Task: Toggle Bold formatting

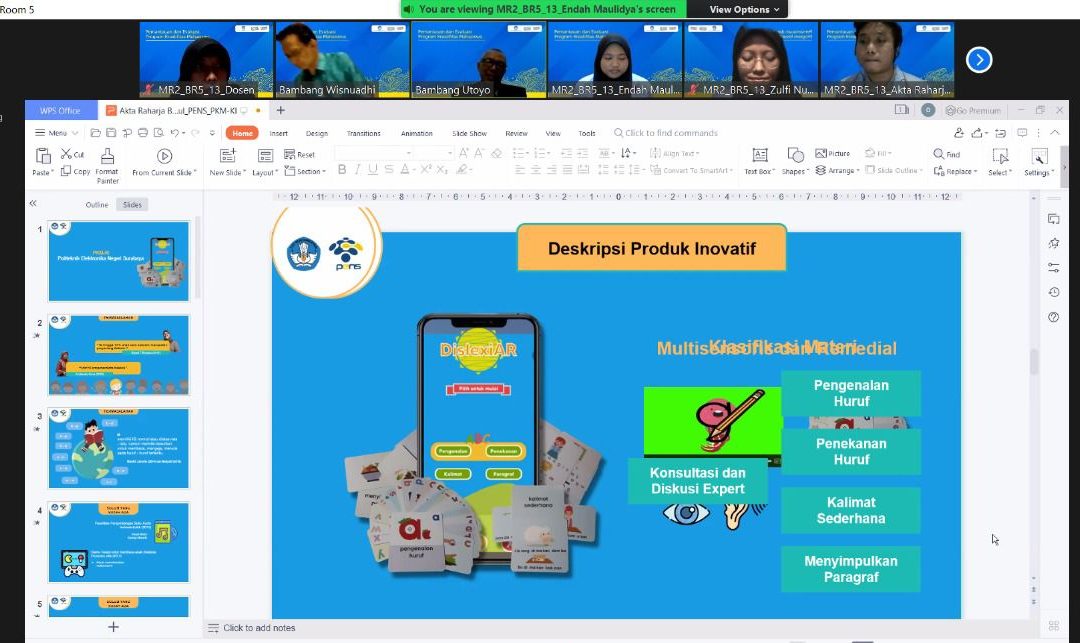Action: (342, 169)
